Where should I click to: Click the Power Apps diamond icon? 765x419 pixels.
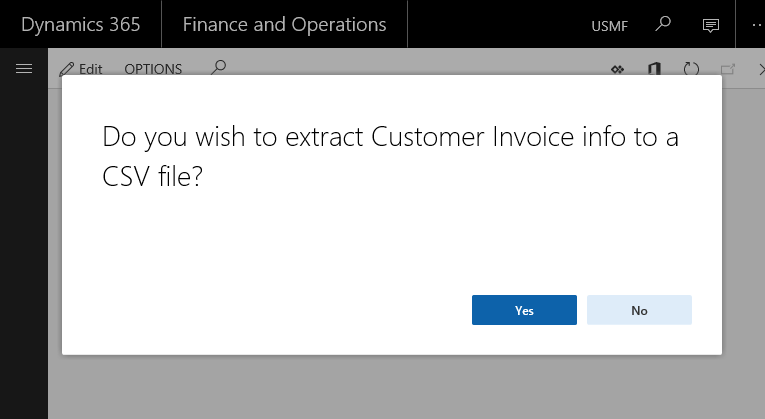point(618,69)
